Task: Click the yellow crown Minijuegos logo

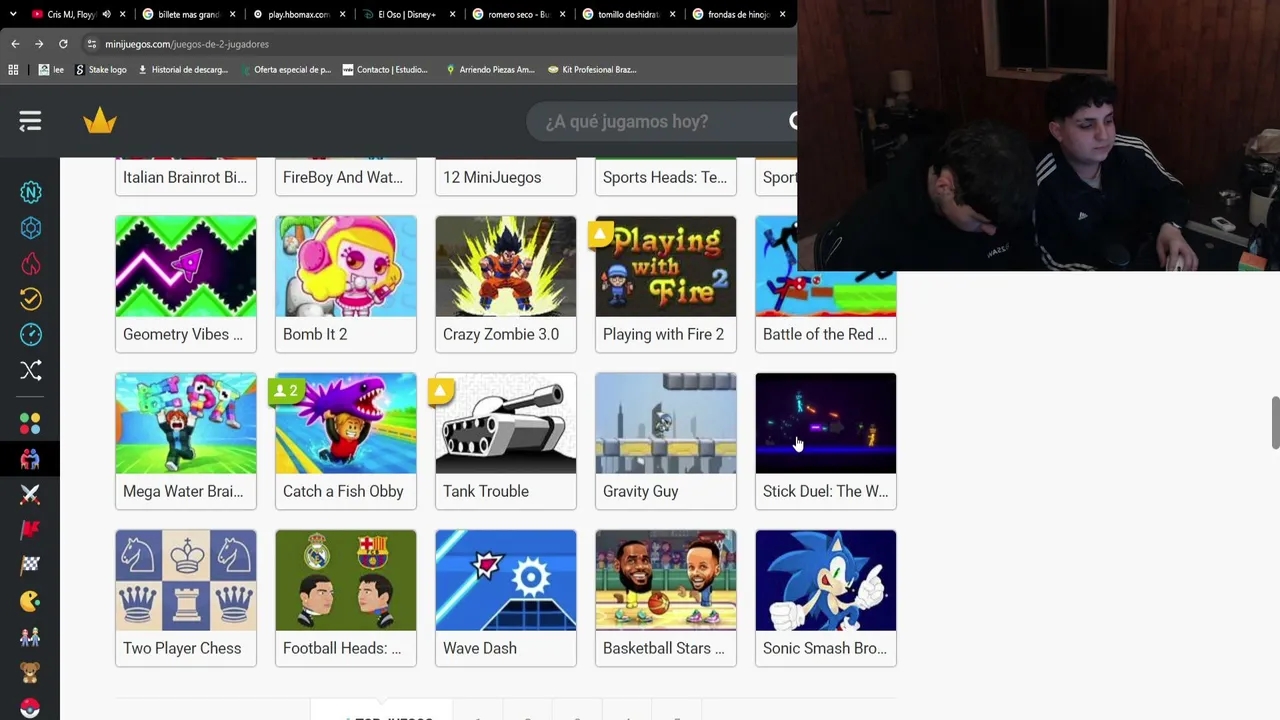Action: (x=100, y=121)
